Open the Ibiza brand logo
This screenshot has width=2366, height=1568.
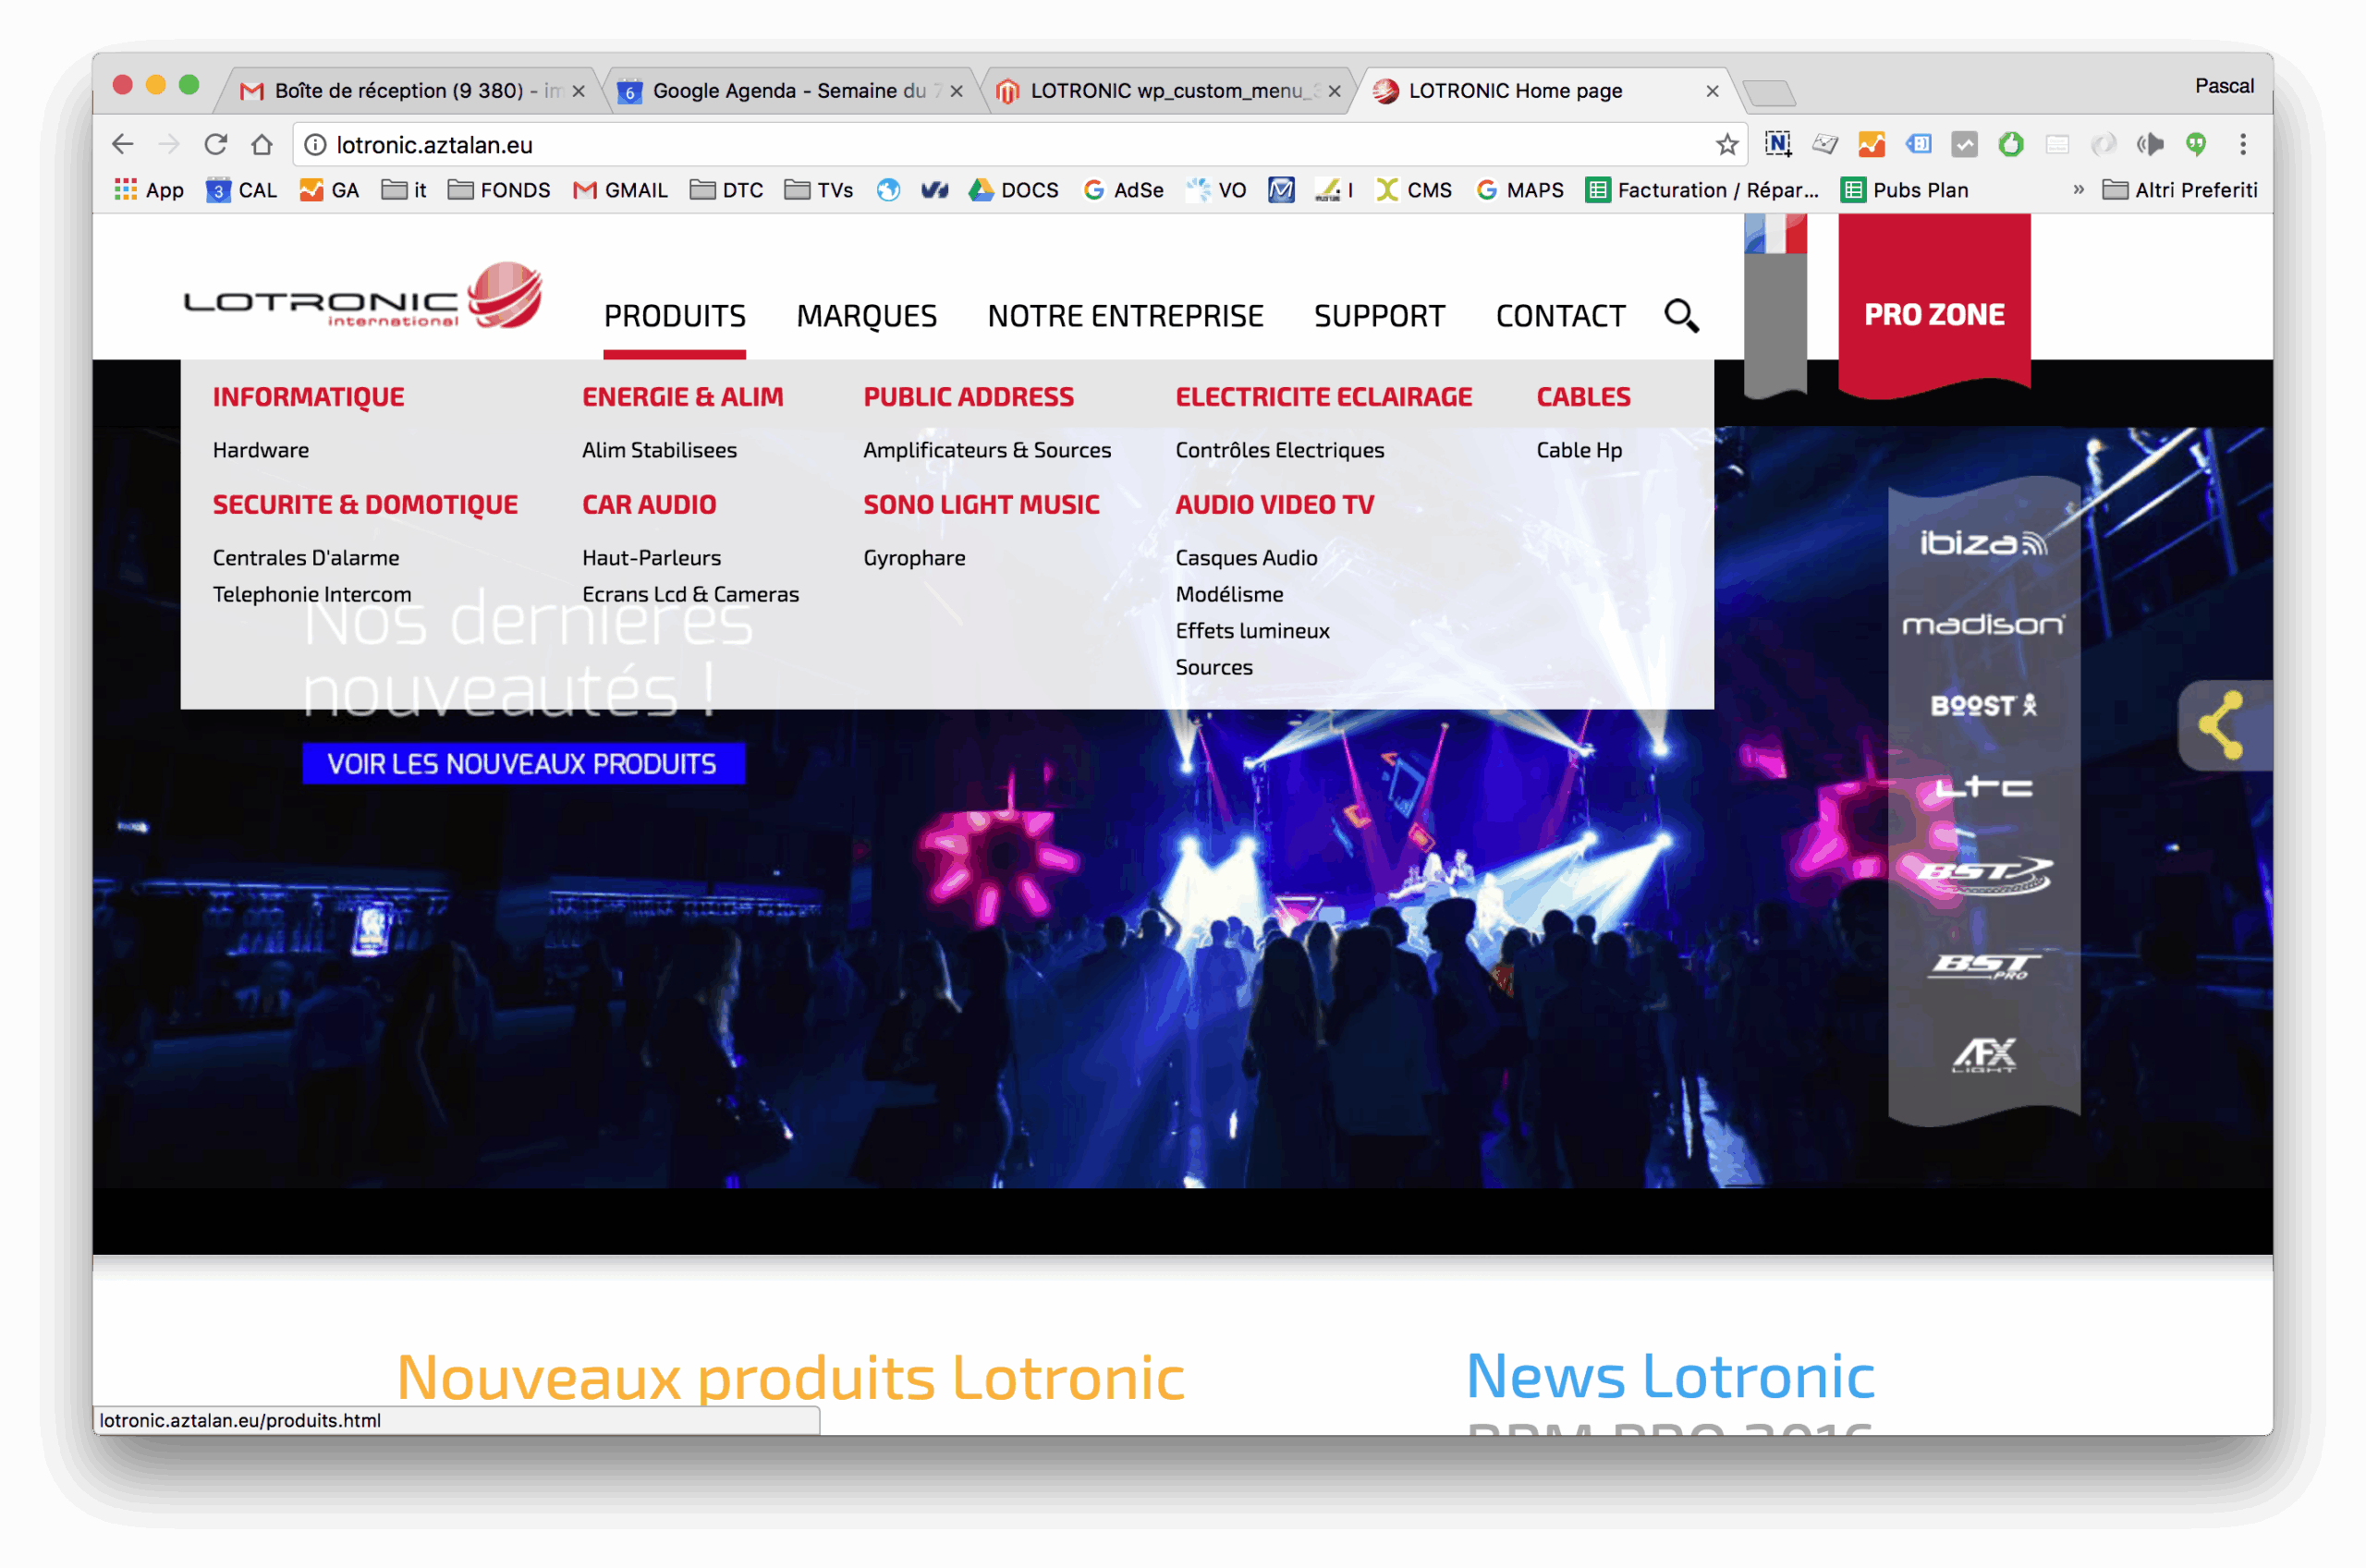[x=1982, y=543]
